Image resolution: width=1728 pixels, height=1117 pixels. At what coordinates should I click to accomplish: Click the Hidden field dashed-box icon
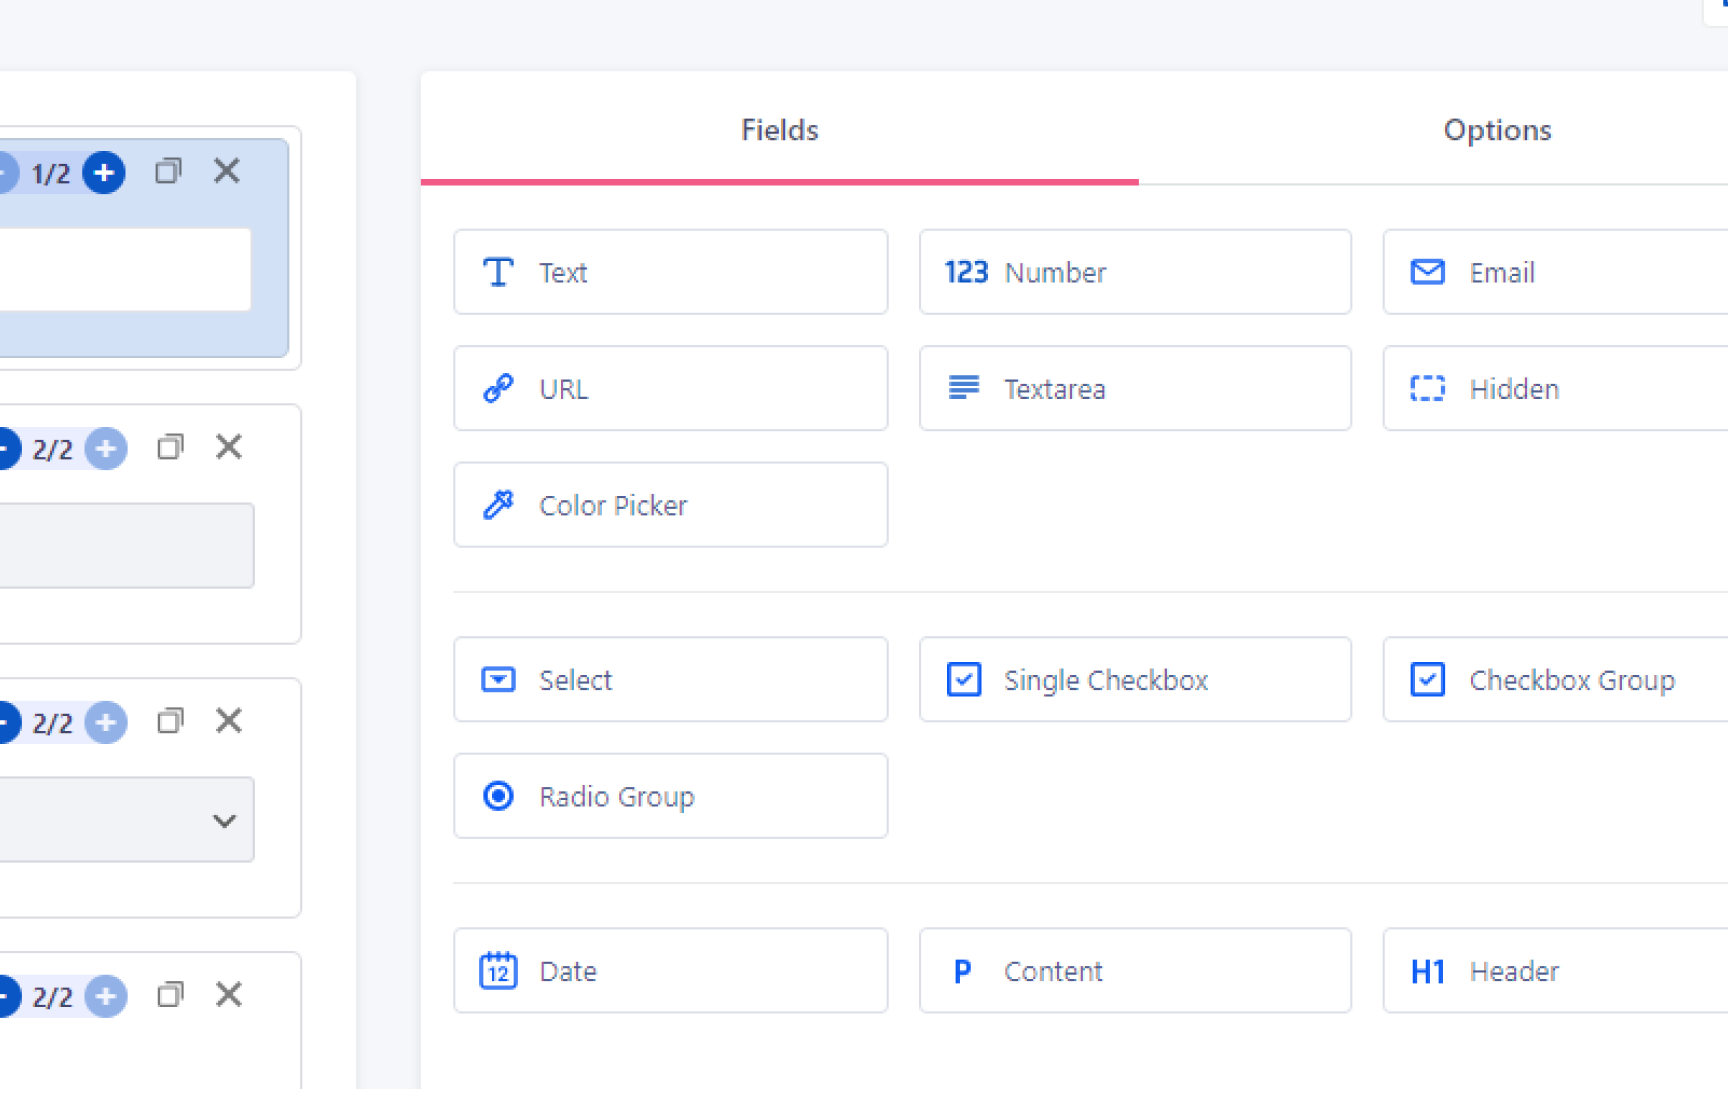pos(1427,388)
